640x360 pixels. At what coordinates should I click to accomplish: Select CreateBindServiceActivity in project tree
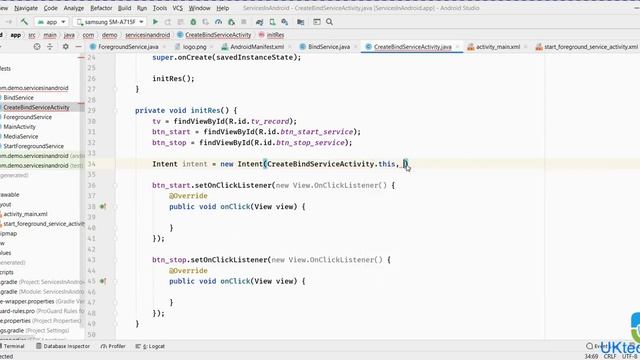click(x=36, y=107)
